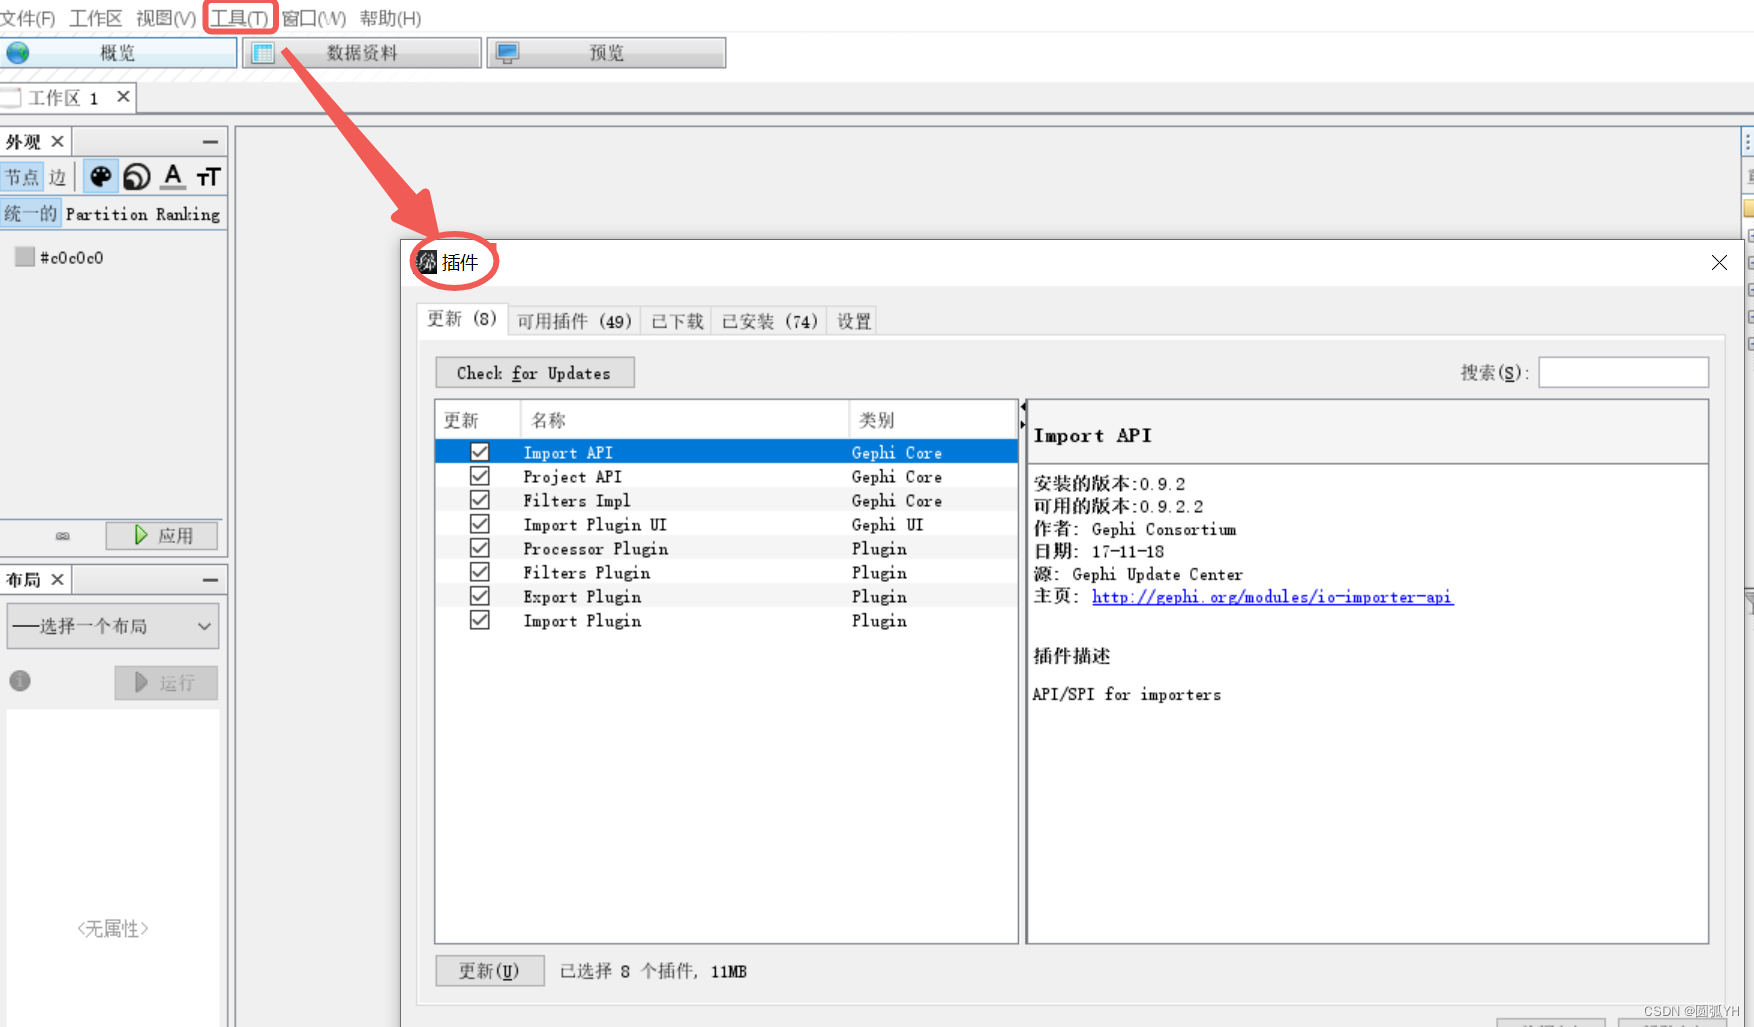This screenshot has height=1027, width=1754.
Task: Toggle the Filters Plugin checkbox
Action: [480, 572]
